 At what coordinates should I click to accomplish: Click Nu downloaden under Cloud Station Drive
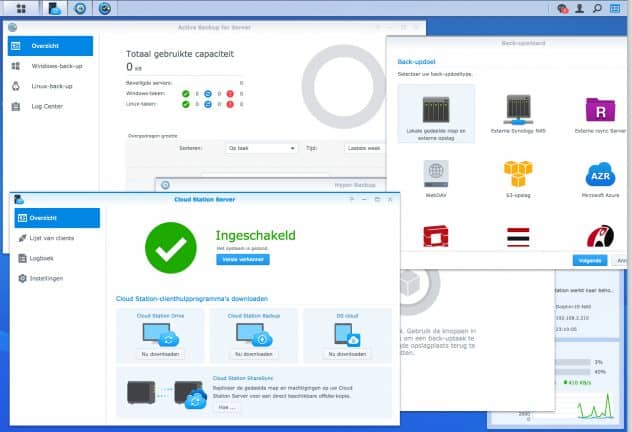click(160, 354)
